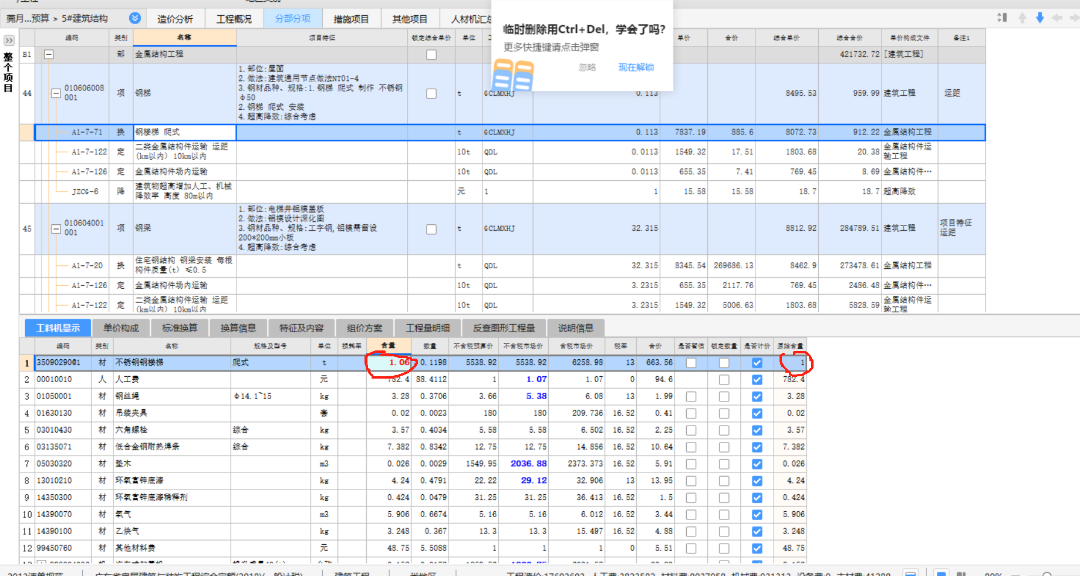The image size is (1080, 576).
Task: Click the 运距 remark cell in 钢梯 row
Action: (962, 93)
